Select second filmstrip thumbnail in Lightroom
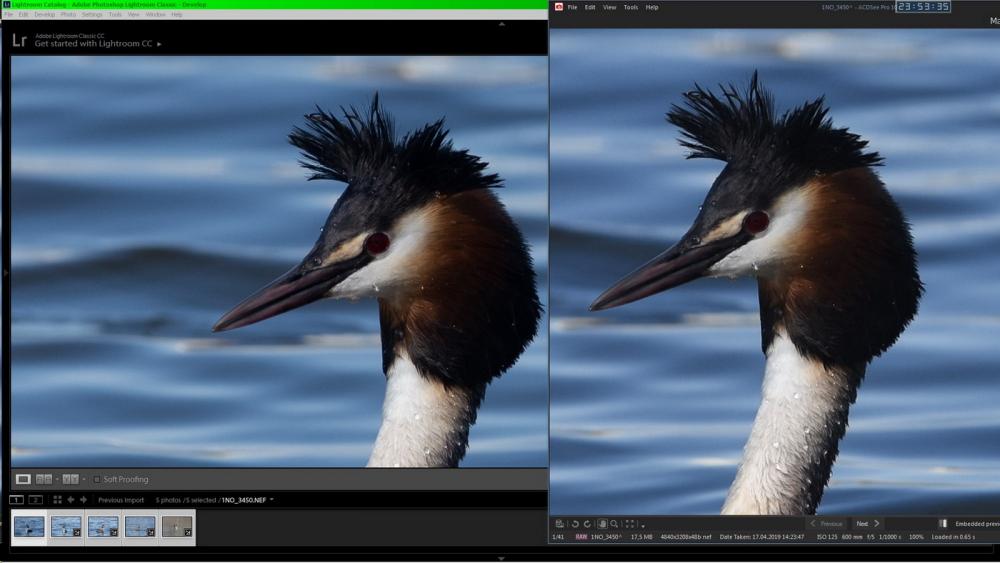Viewport: 1000px width, 563px height. [66, 527]
